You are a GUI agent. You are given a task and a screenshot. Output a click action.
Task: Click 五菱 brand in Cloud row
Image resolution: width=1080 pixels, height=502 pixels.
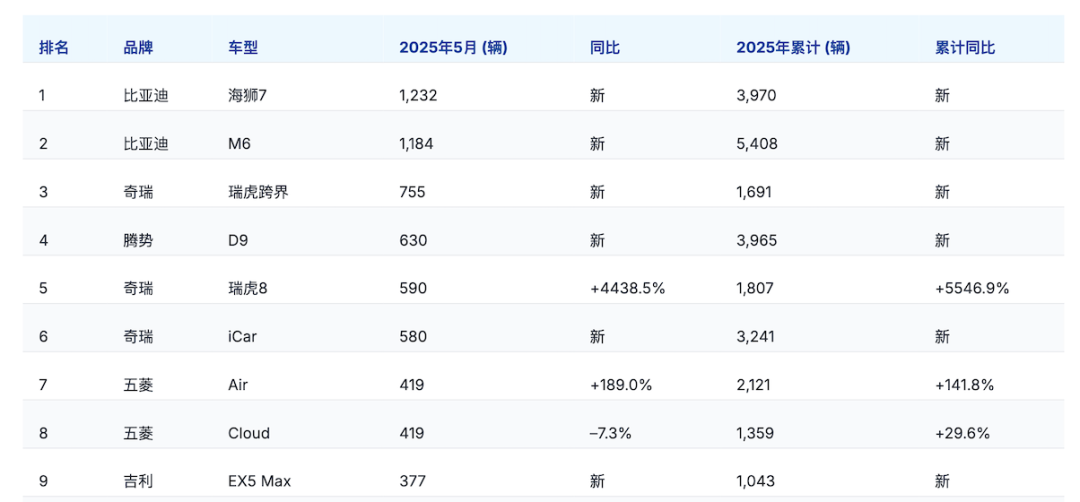138,433
